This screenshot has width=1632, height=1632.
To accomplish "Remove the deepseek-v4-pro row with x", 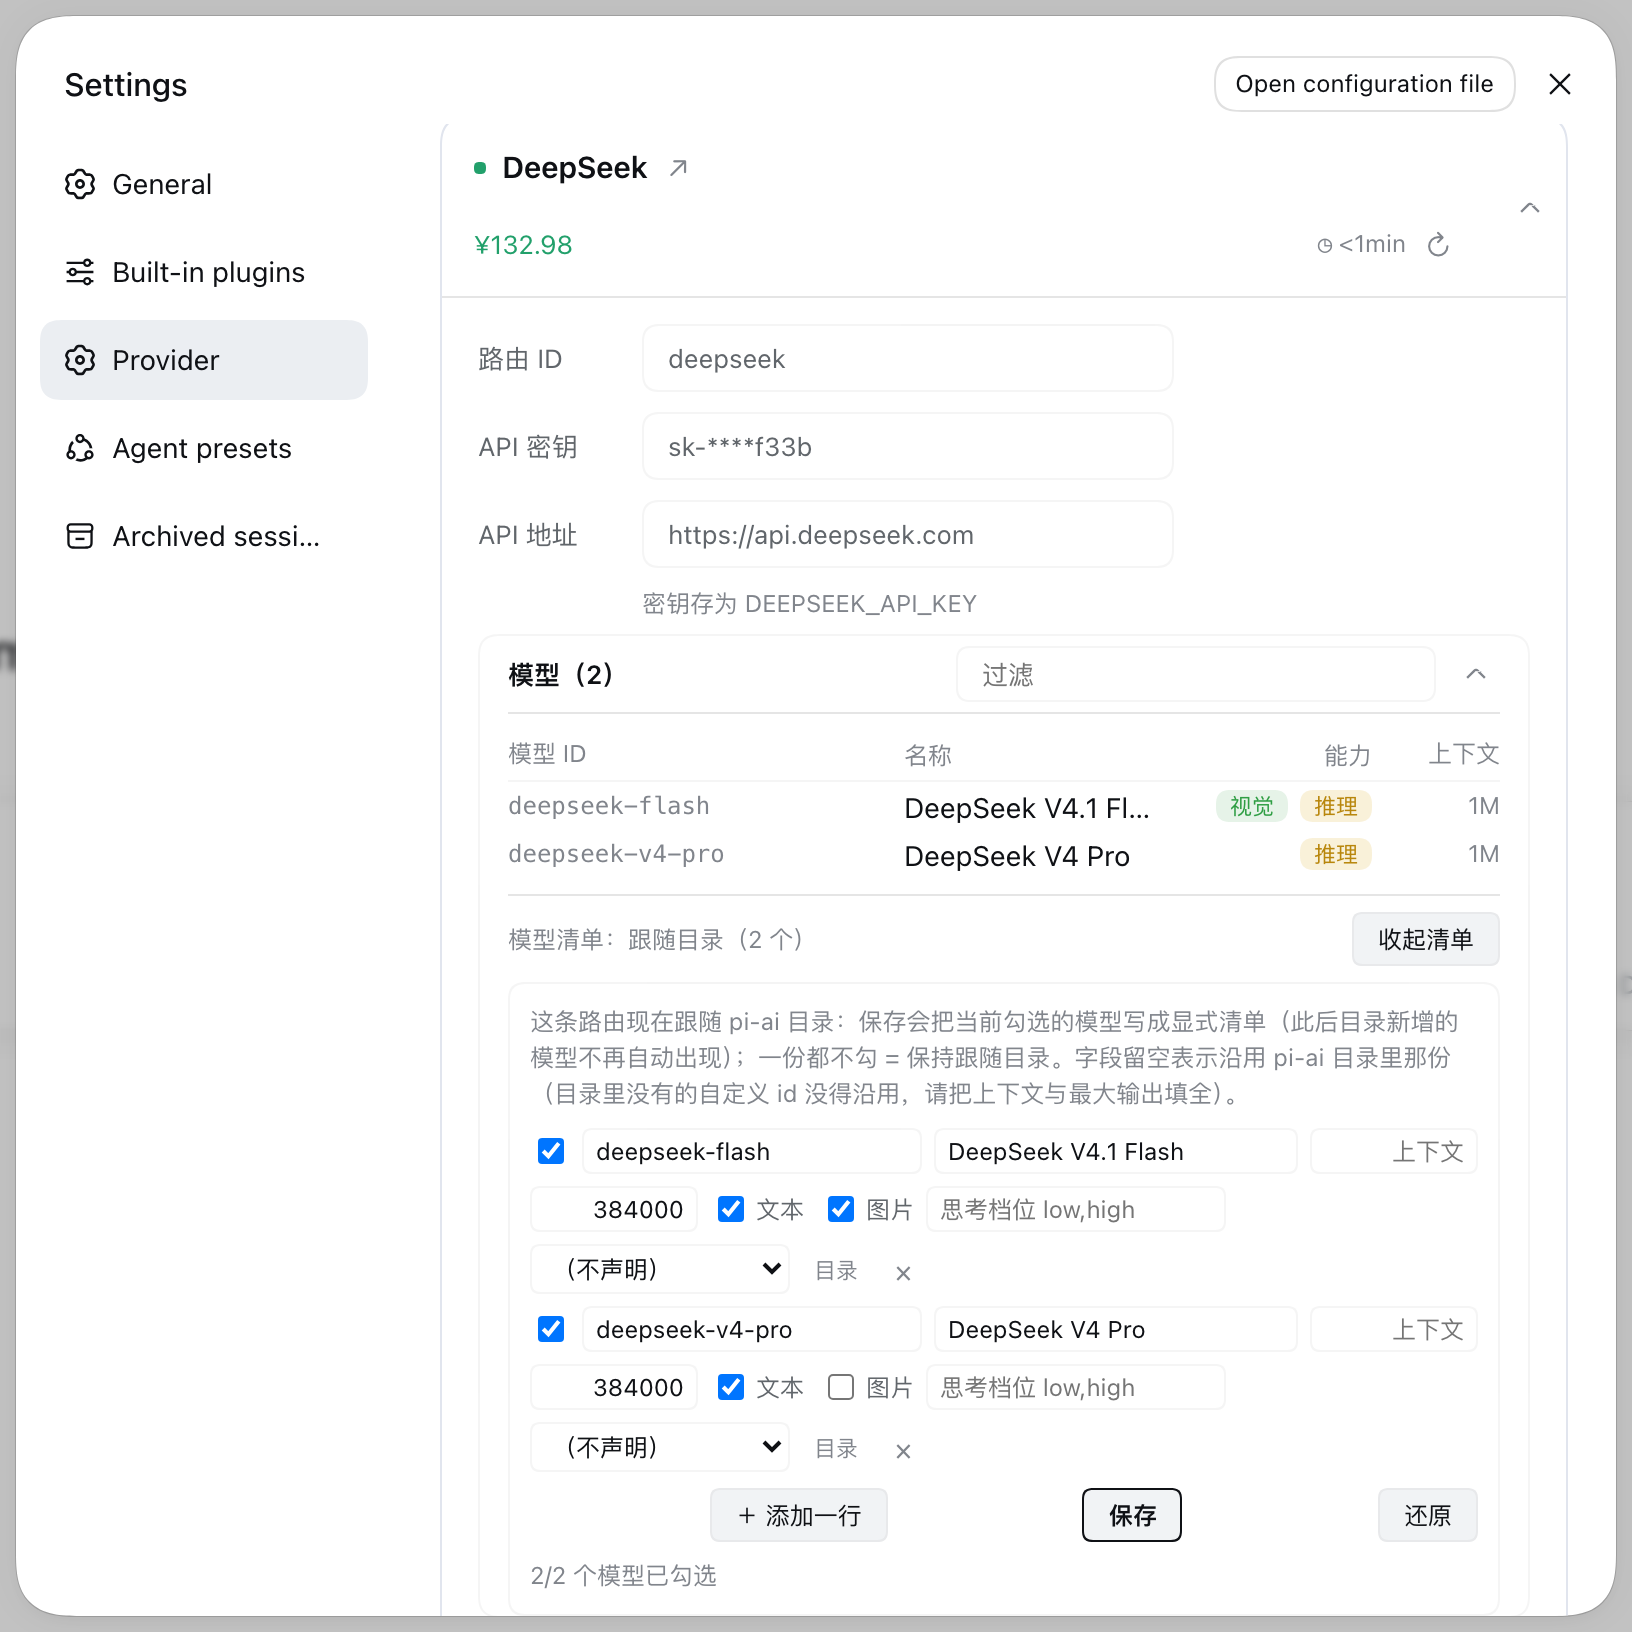I will pos(903,1451).
